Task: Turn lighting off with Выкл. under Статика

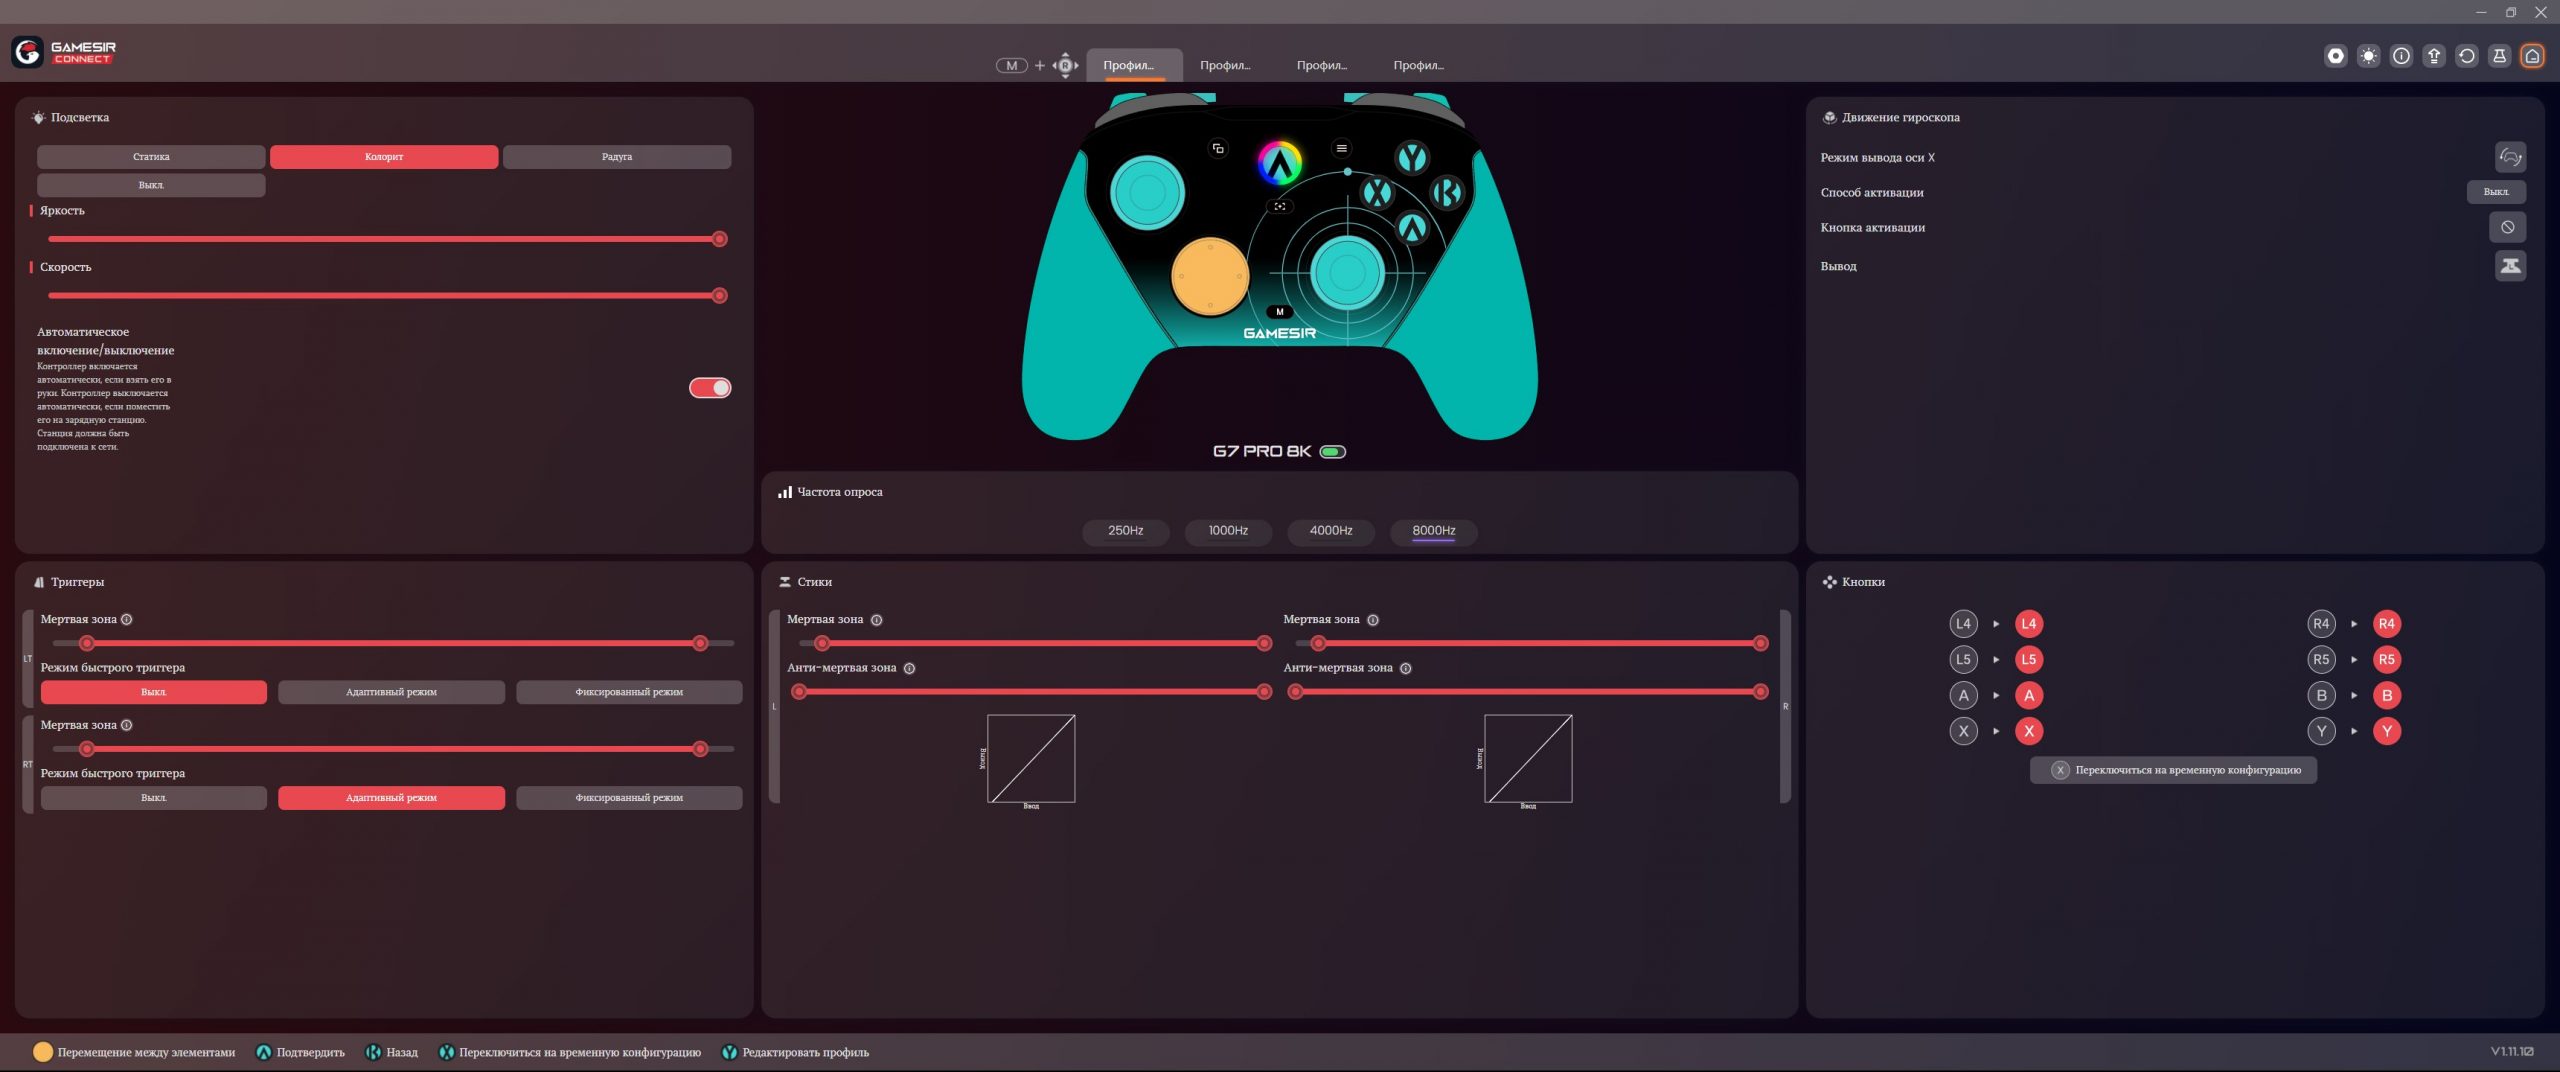Action: pos(151,185)
